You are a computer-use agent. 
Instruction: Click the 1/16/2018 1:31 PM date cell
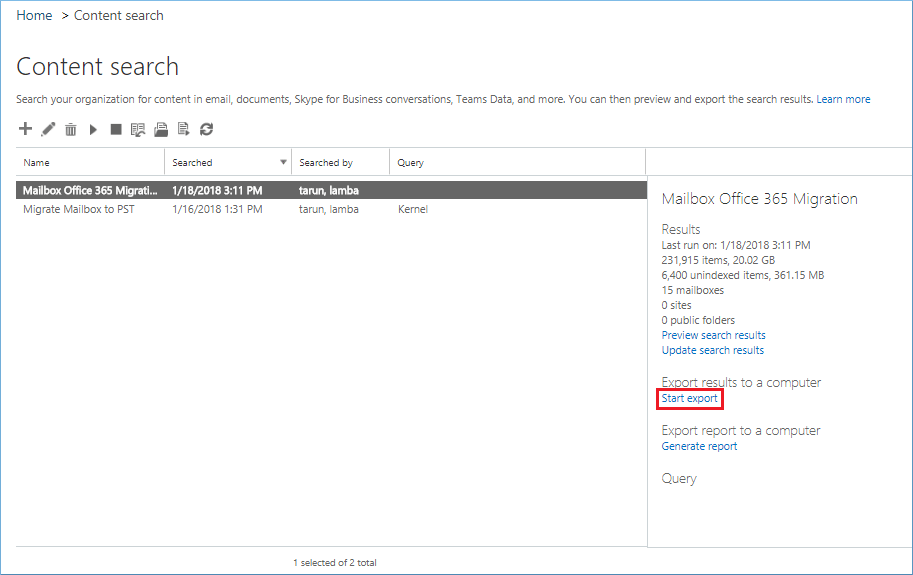217,209
